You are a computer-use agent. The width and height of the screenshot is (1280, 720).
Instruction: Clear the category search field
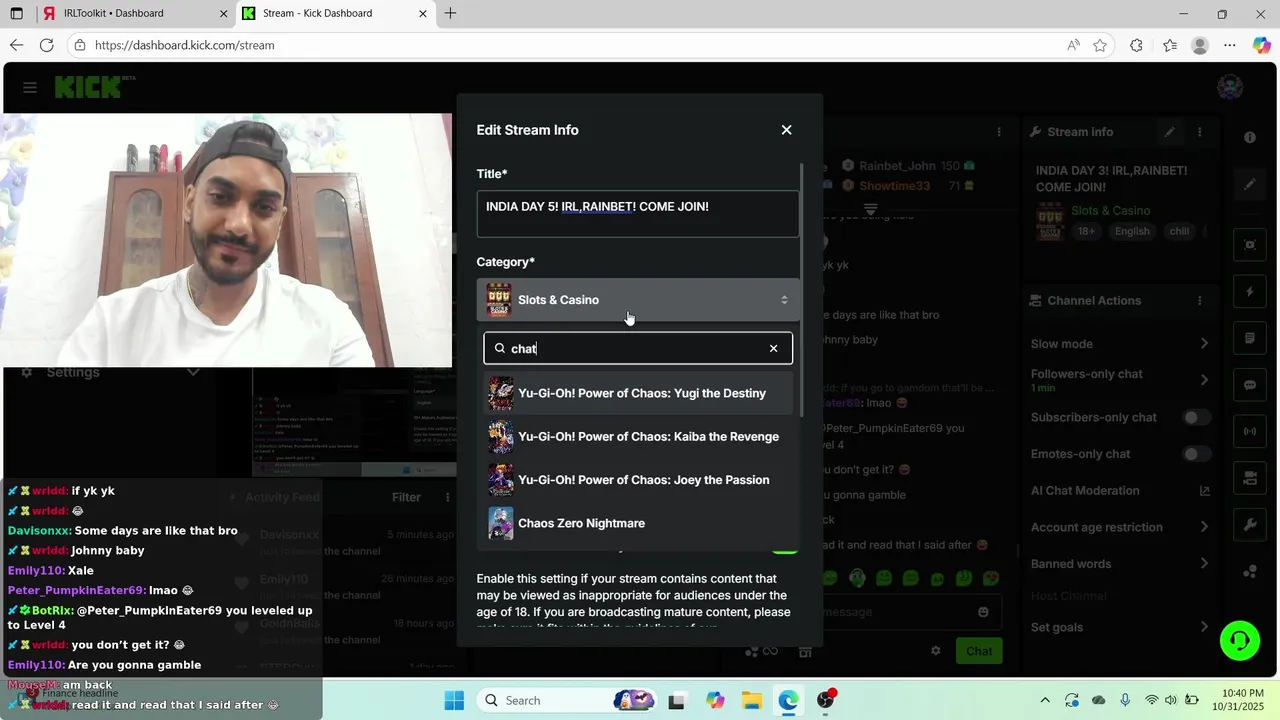(x=773, y=348)
